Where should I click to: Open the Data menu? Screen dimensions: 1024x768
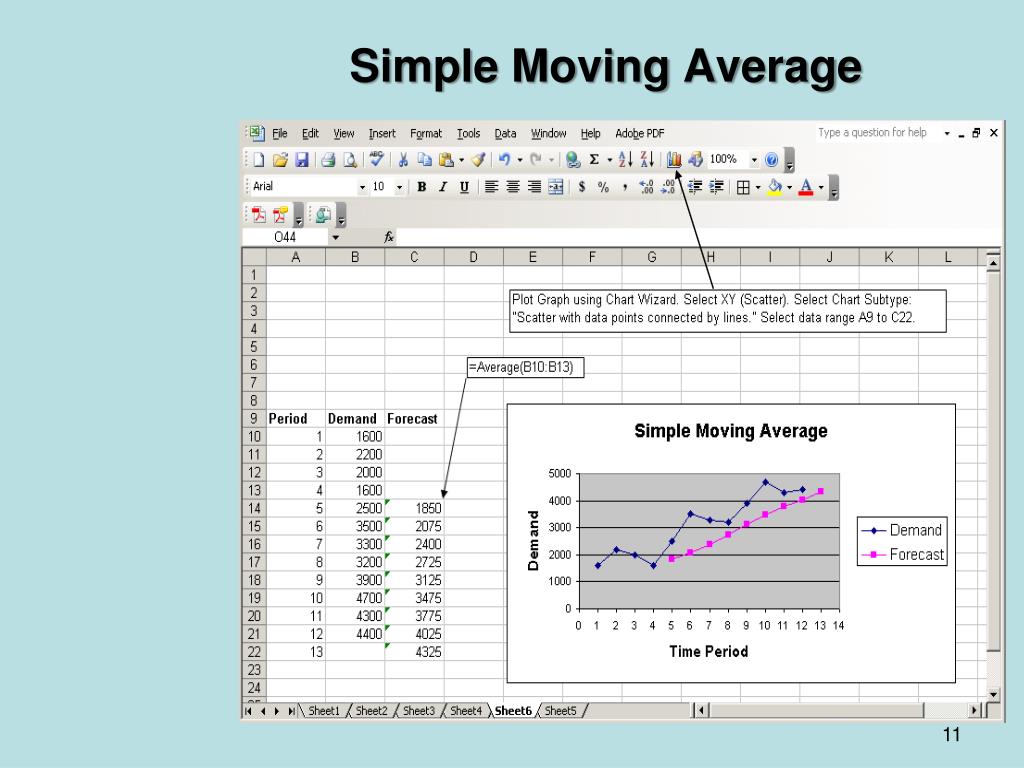coord(505,133)
